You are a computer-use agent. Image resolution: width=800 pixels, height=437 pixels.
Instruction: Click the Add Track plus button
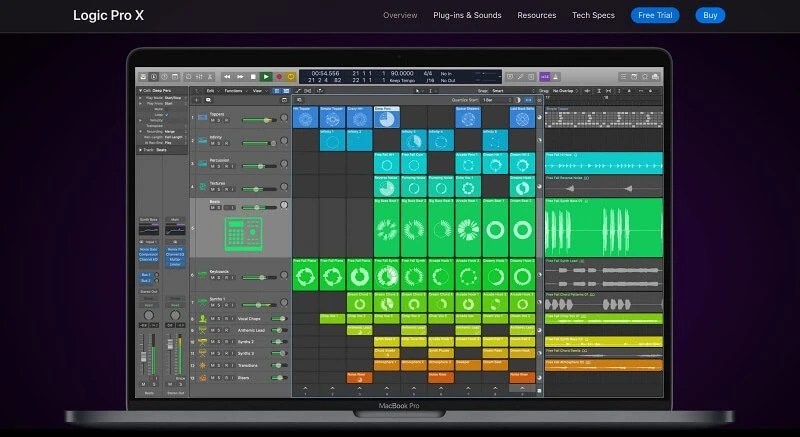click(x=196, y=100)
